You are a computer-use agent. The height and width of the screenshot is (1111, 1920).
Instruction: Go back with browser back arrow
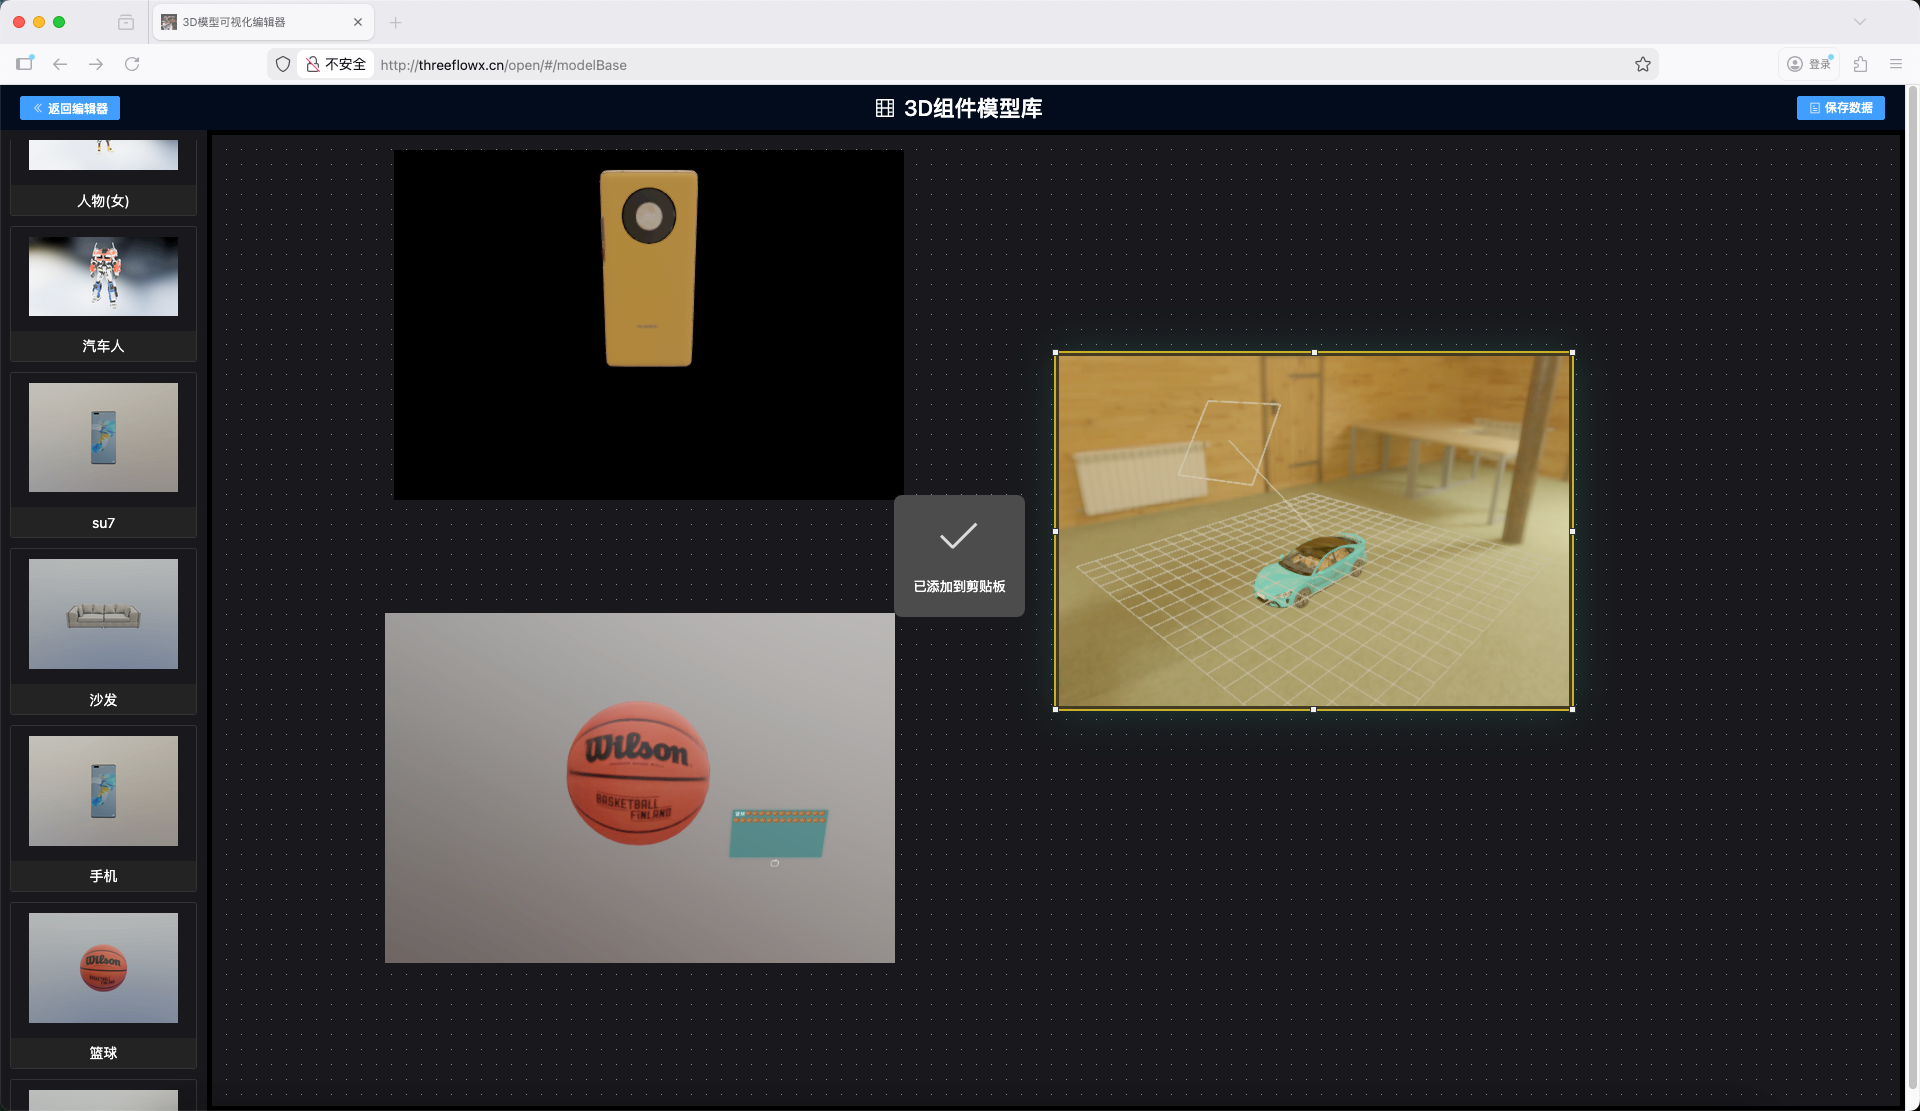(60, 64)
